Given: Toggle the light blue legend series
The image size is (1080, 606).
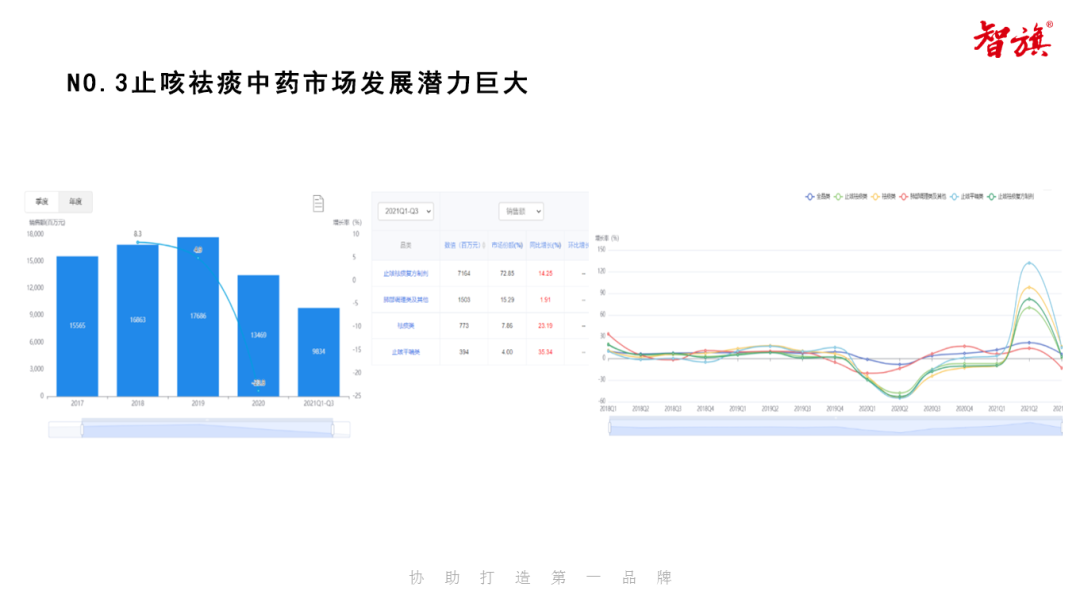Looking at the screenshot, I should click(x=967, y=197).
